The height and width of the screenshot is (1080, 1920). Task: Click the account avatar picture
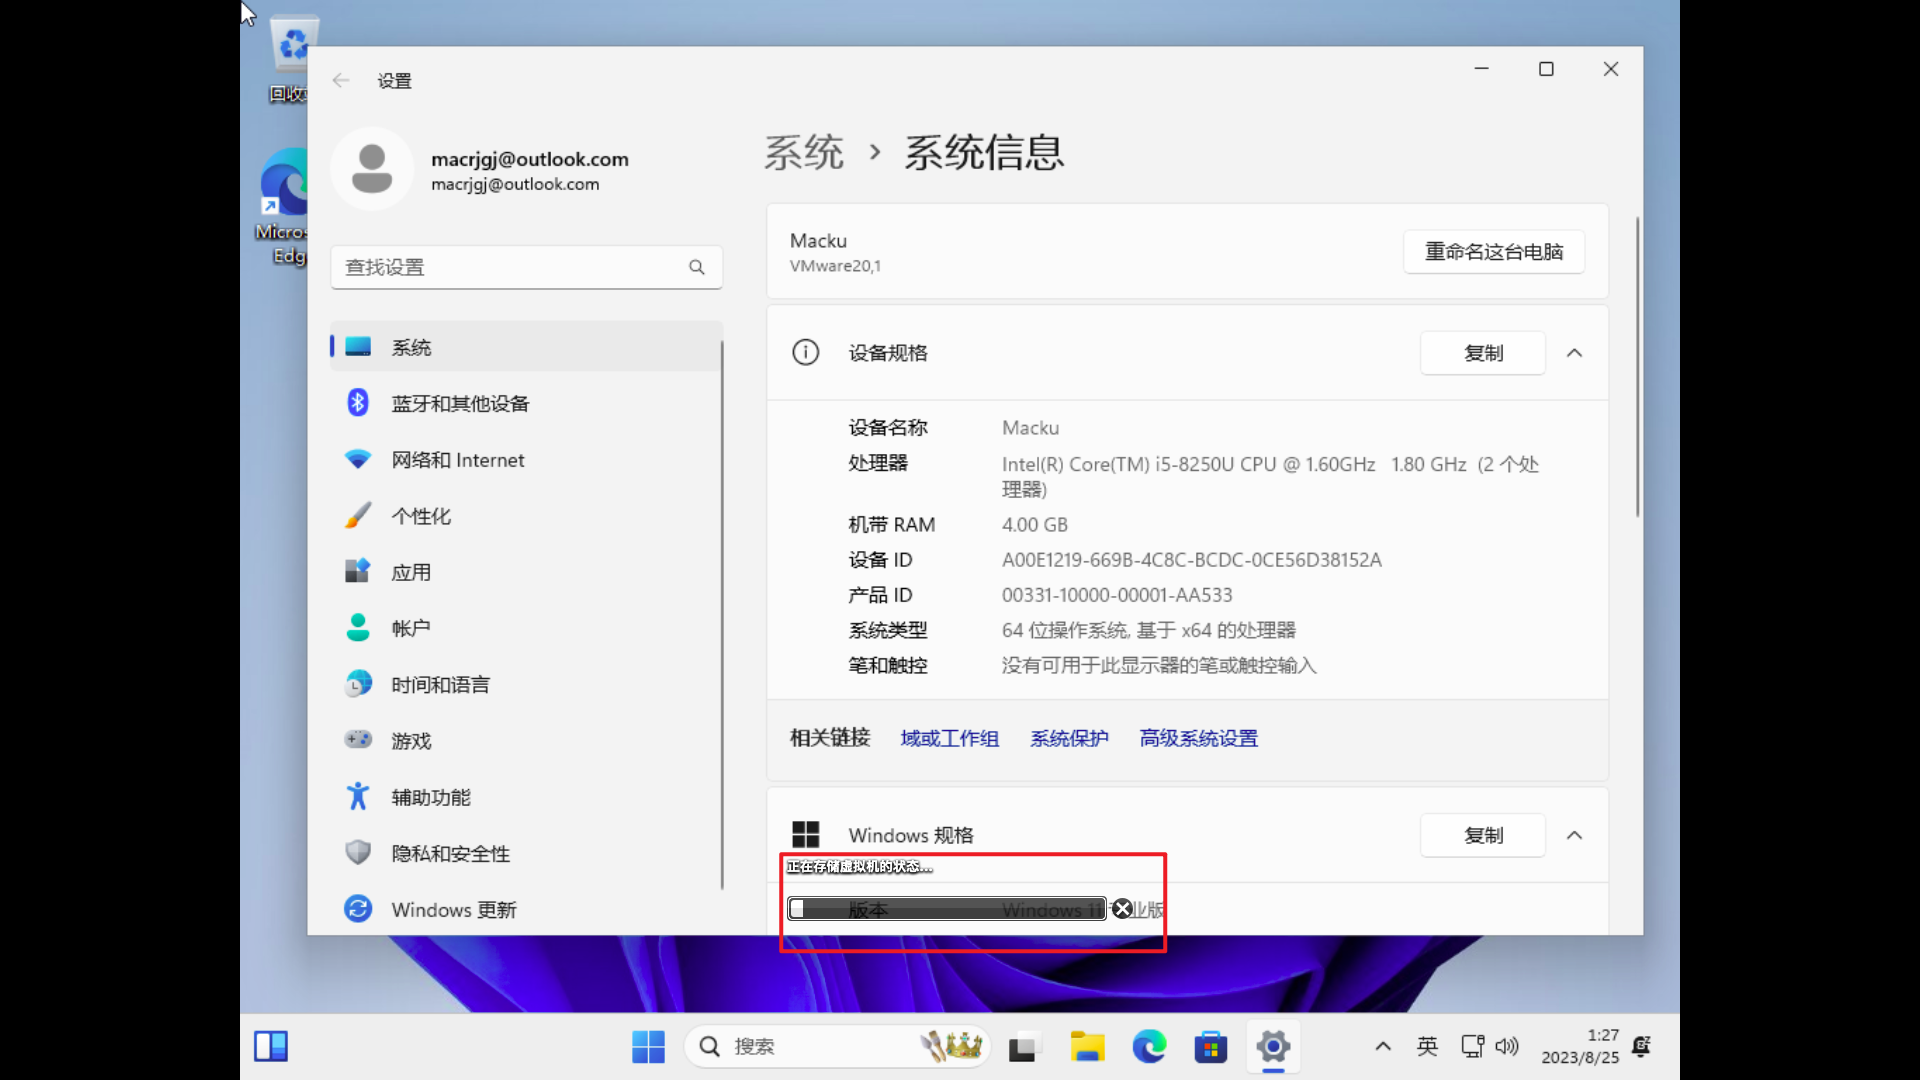[x=372, y=169]
